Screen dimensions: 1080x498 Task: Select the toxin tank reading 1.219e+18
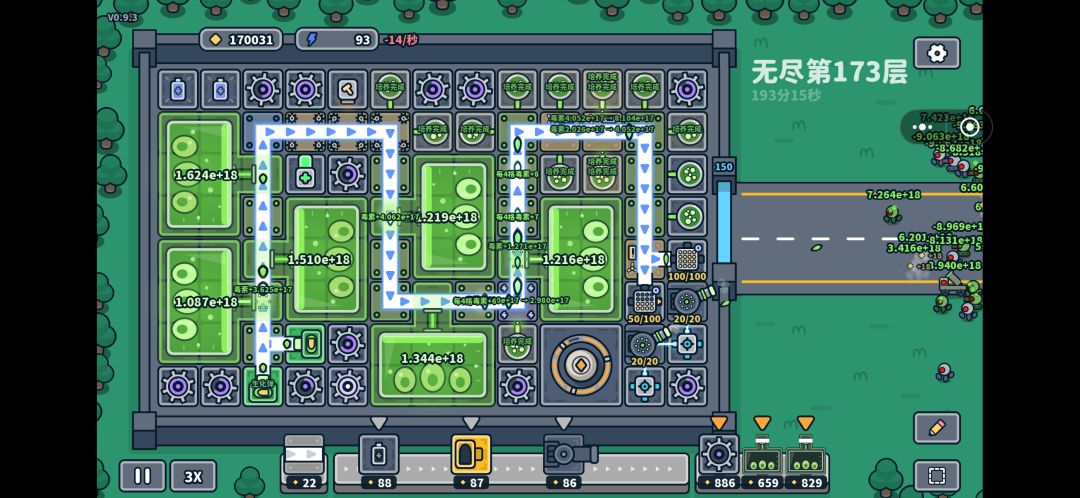point(455,216)
